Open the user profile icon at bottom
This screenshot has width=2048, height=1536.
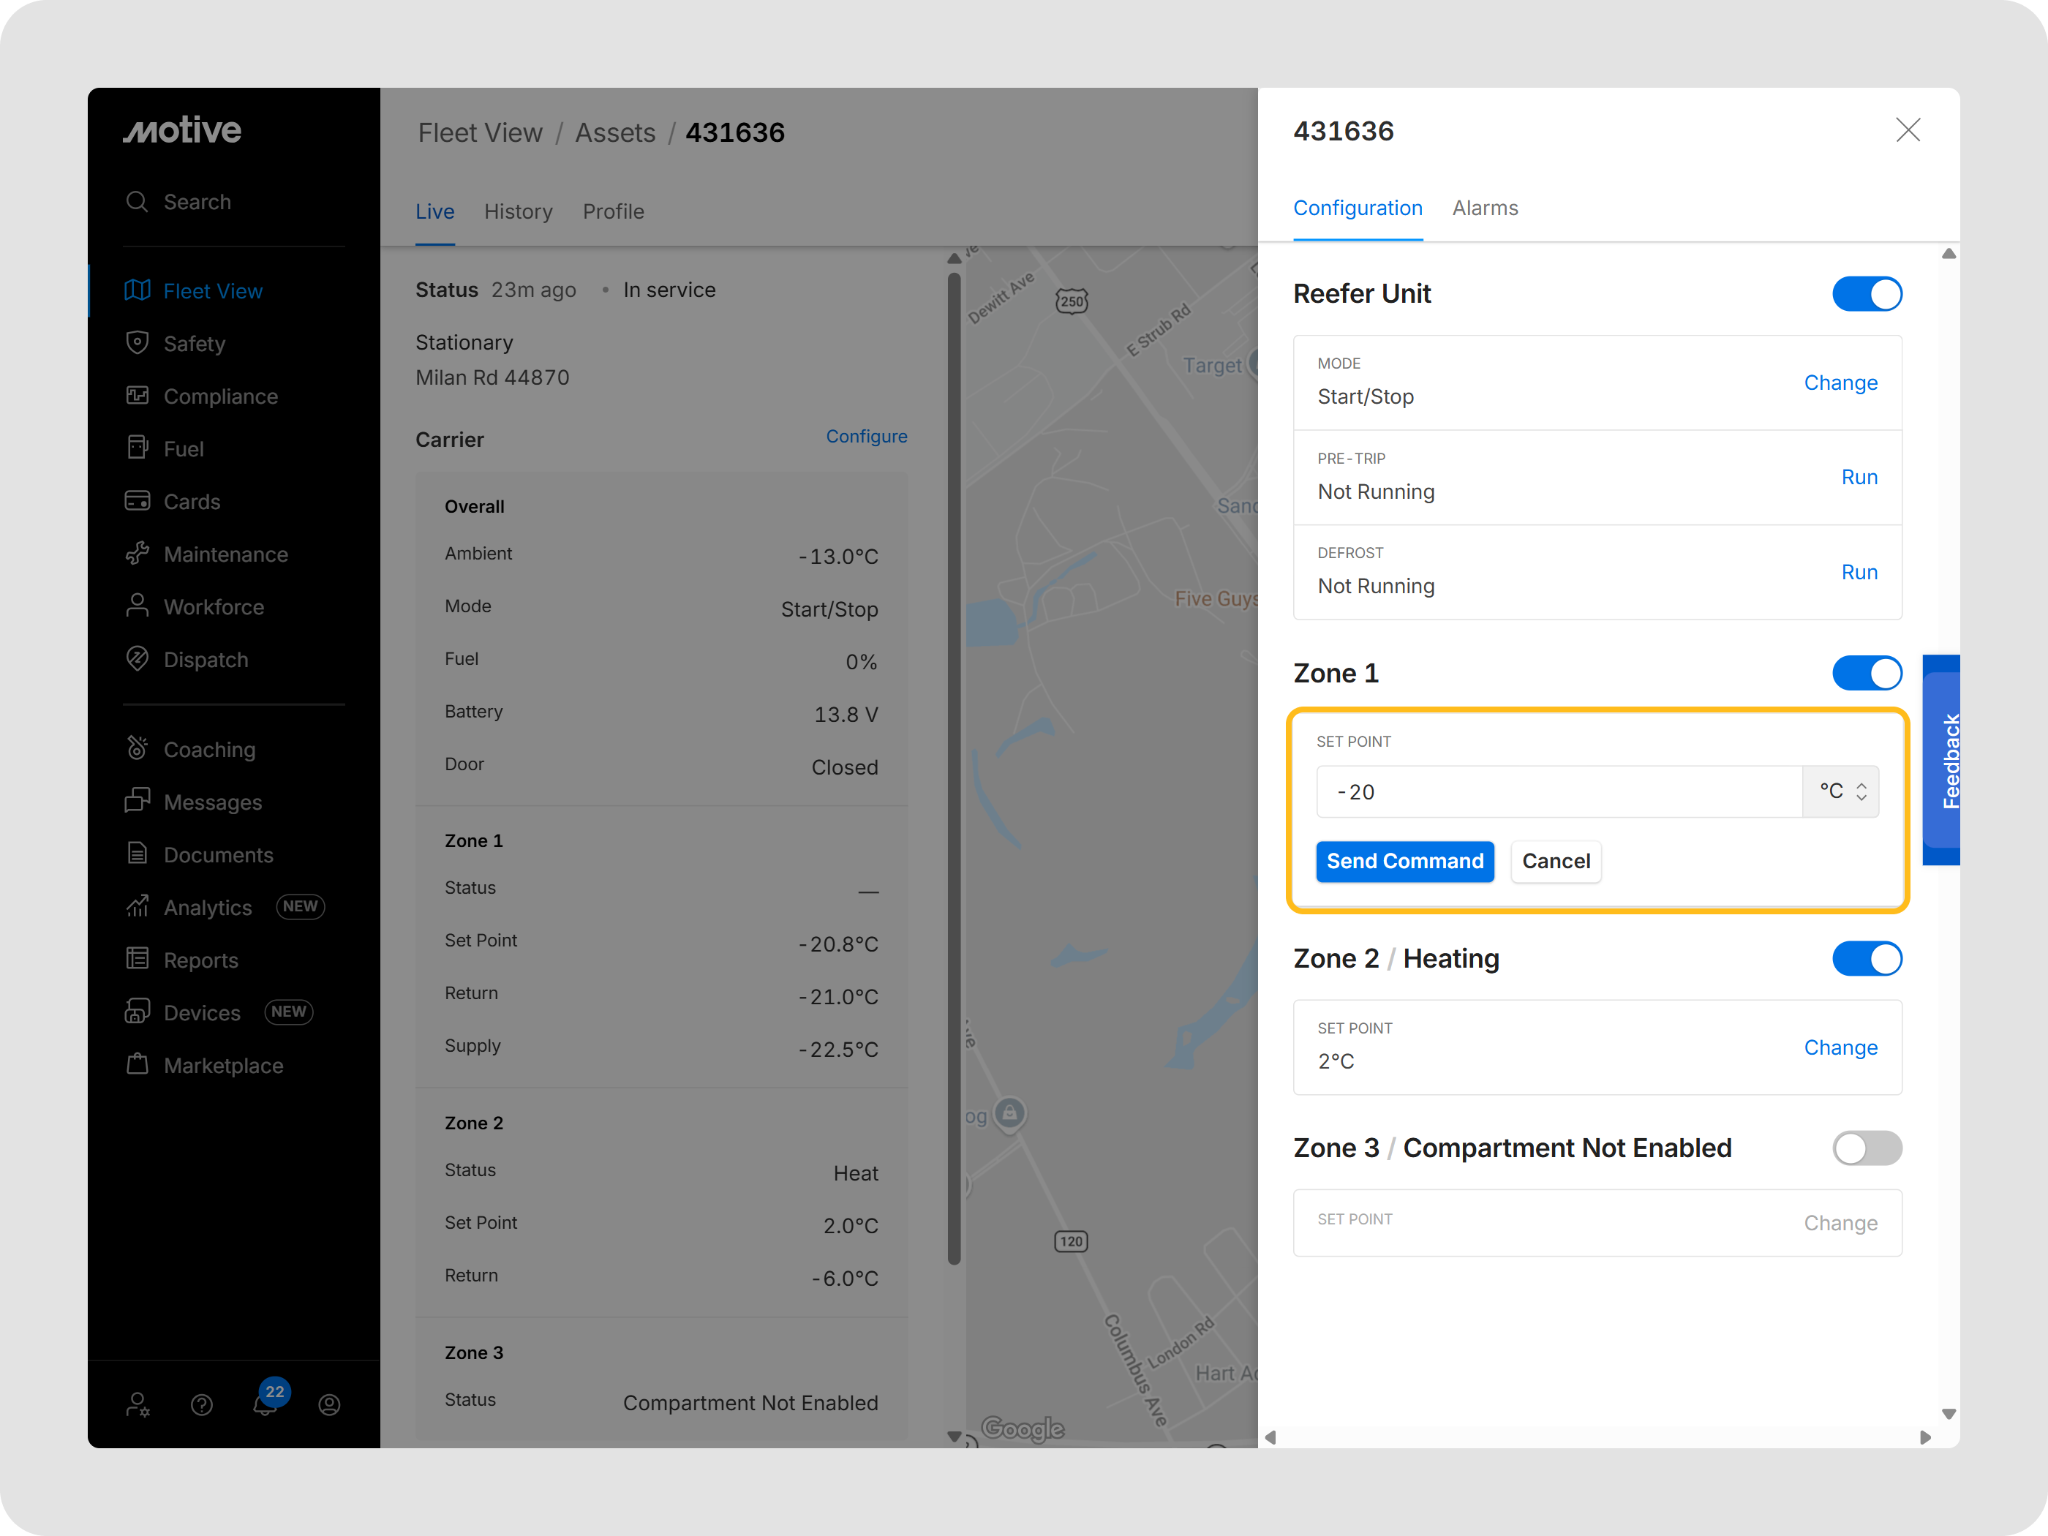(329, 1405)
